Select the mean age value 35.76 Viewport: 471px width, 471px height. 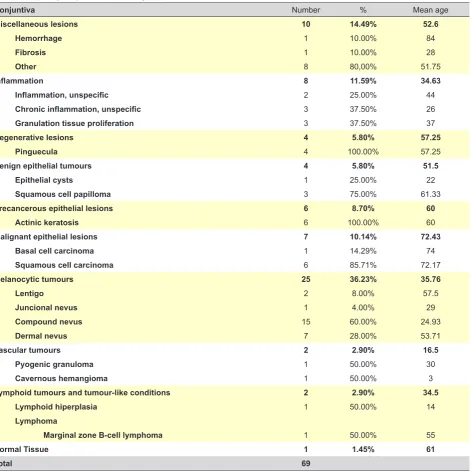[430, 279]
